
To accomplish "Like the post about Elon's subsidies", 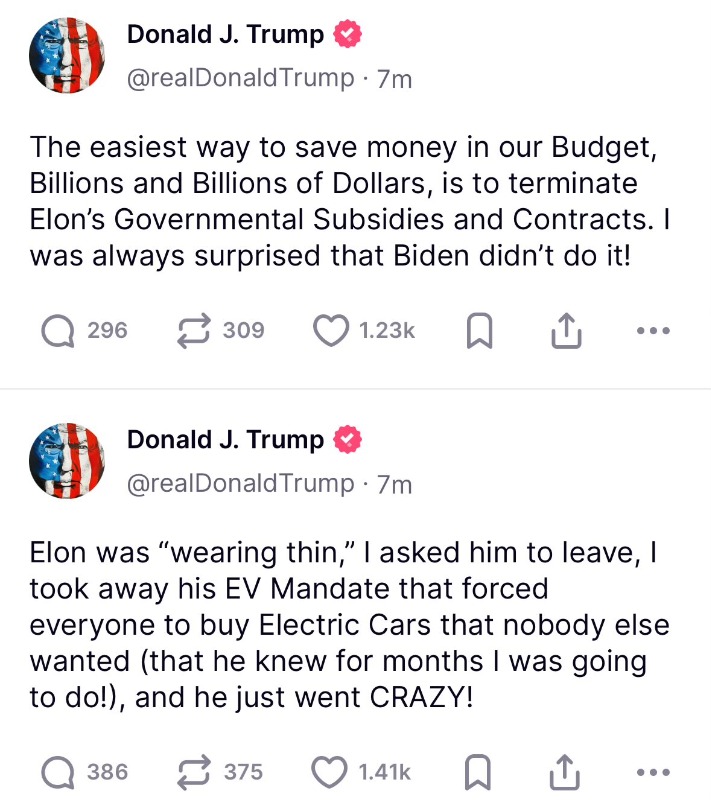I will tap(330, 330).
